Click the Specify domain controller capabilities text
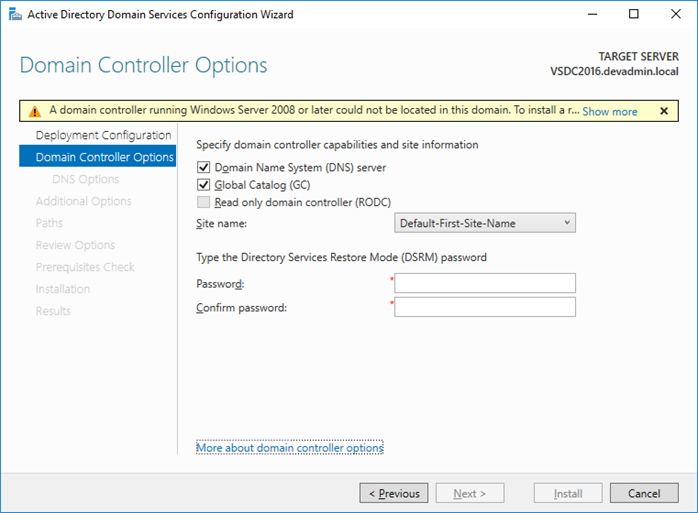The height and width of the screenshot is (513, 698). click(337, 145)
